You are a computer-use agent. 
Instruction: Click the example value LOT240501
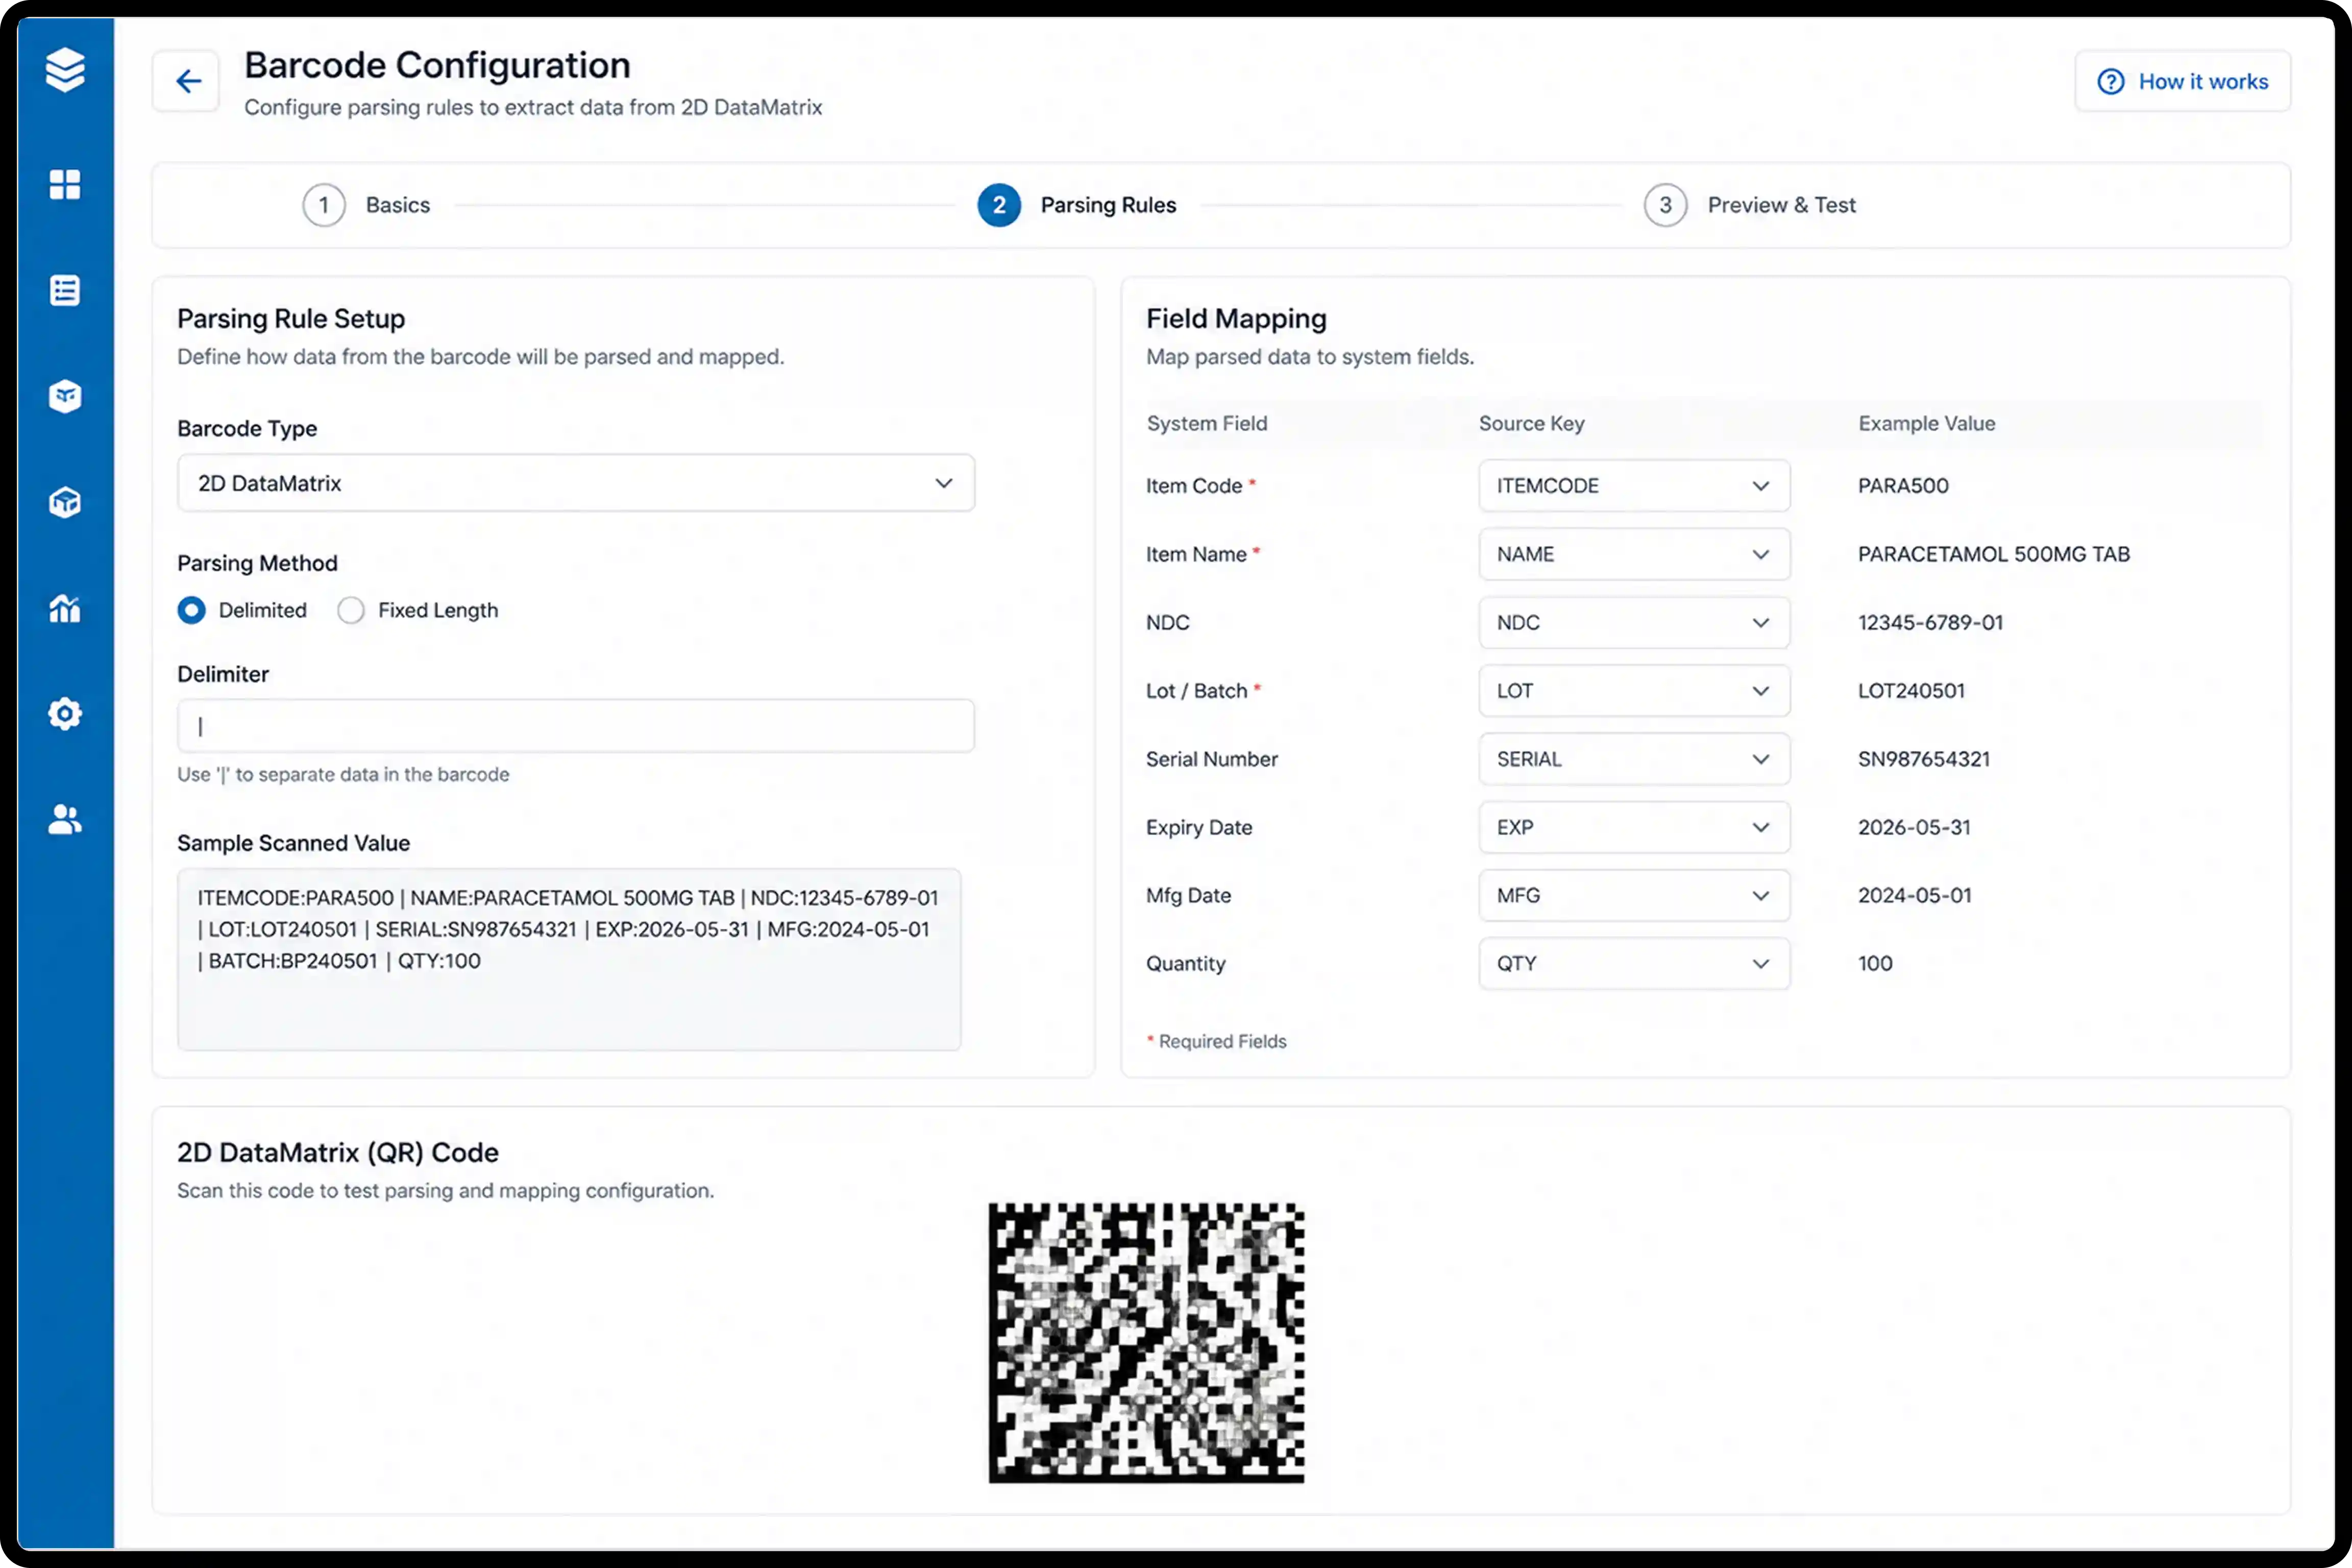(x=1911, y=691)
